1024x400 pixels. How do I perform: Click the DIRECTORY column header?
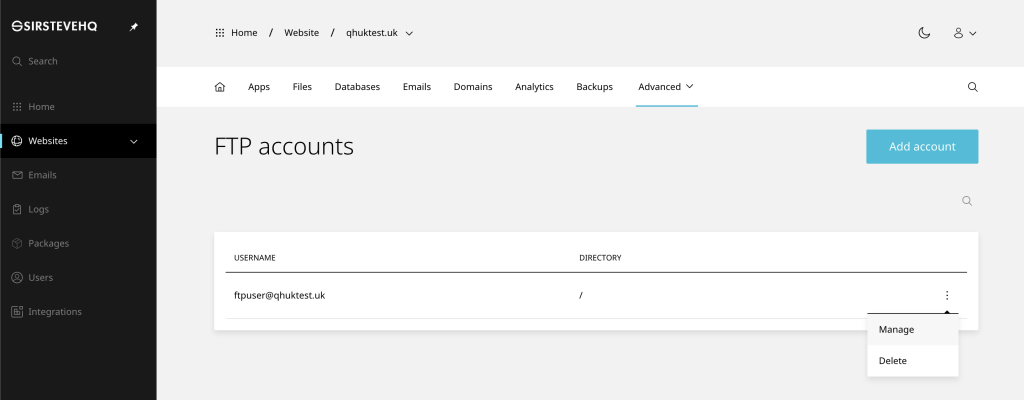600,258
